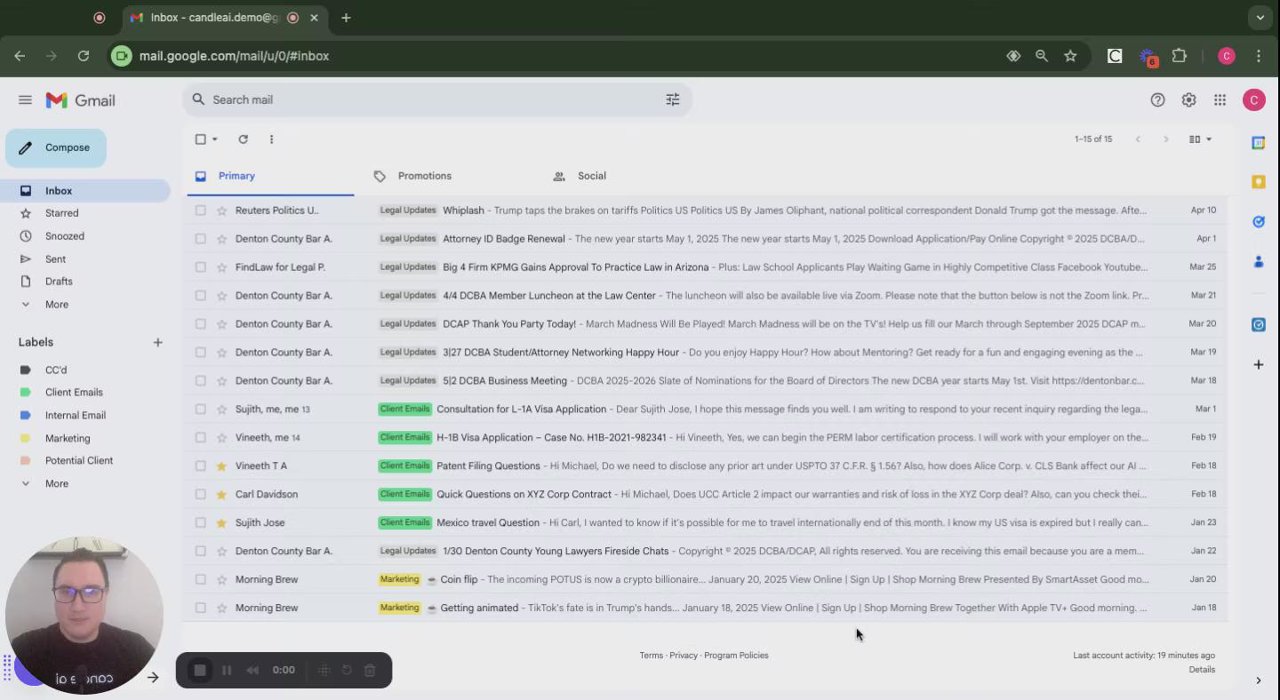The height and width of the screenshot is (700, 1280).
Task: Open the CC'd label
Action: (x=56, y=370)
